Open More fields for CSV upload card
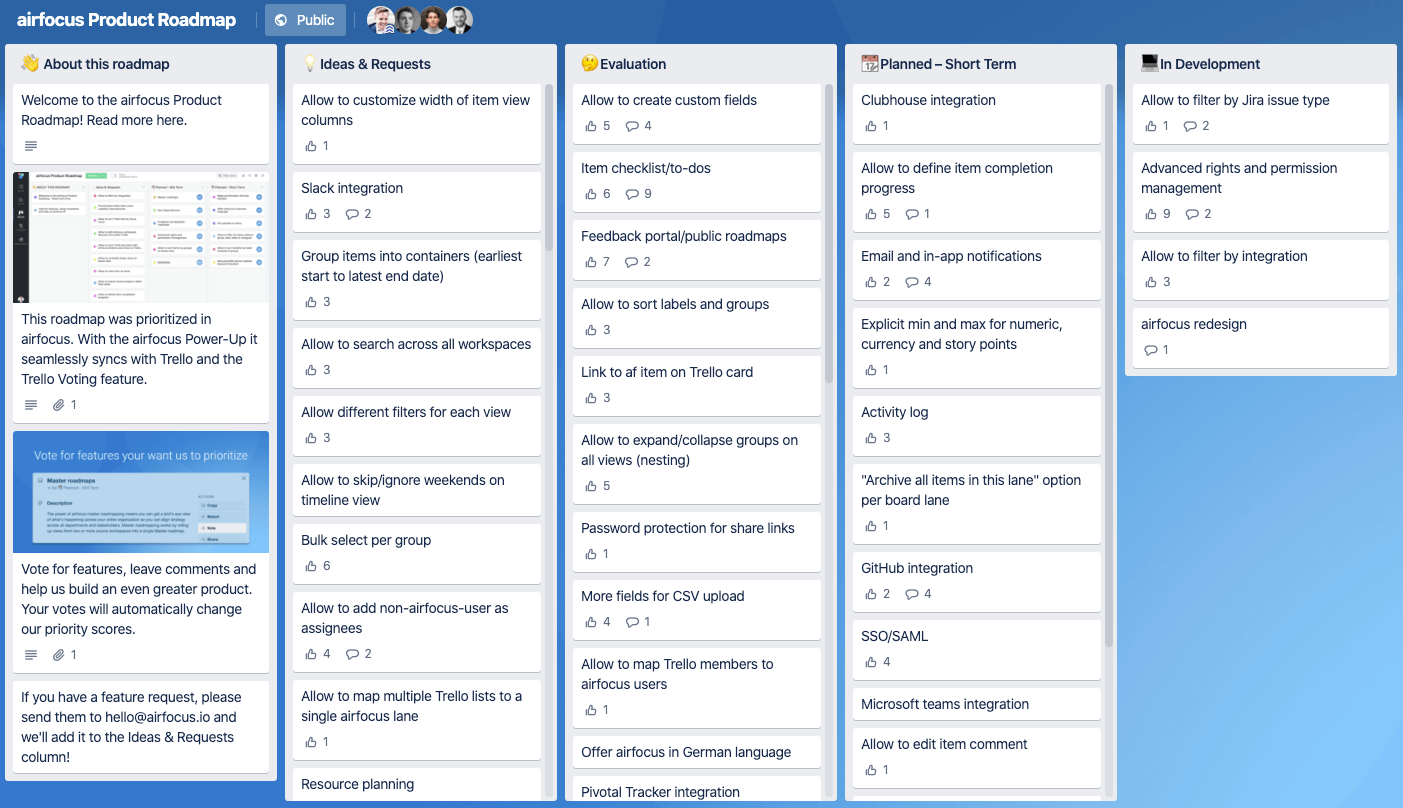1403x808 pixels. (696, 609)
